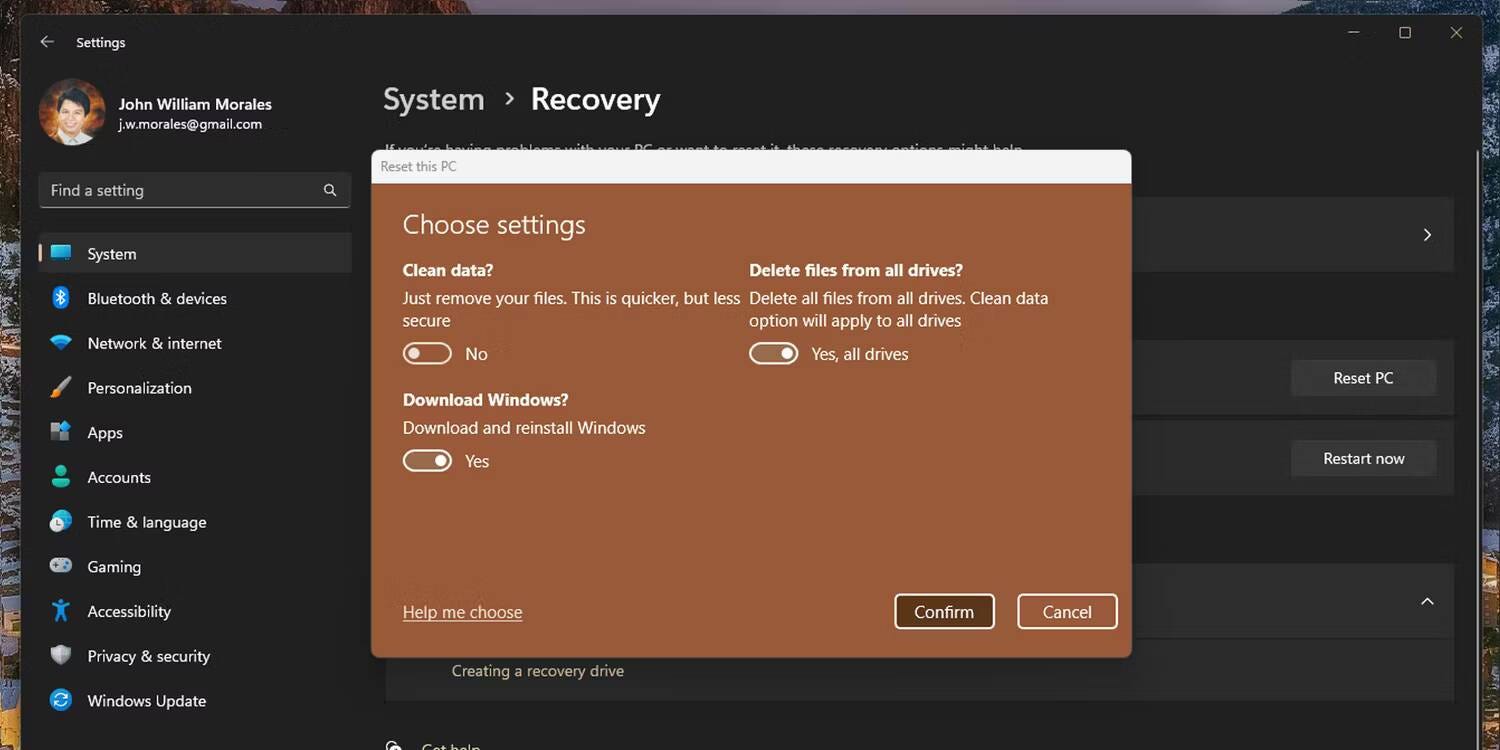This screenshot has height=750, width=1500.
Task: Select System in the settings sidebar
Action: tap(111, 253)
